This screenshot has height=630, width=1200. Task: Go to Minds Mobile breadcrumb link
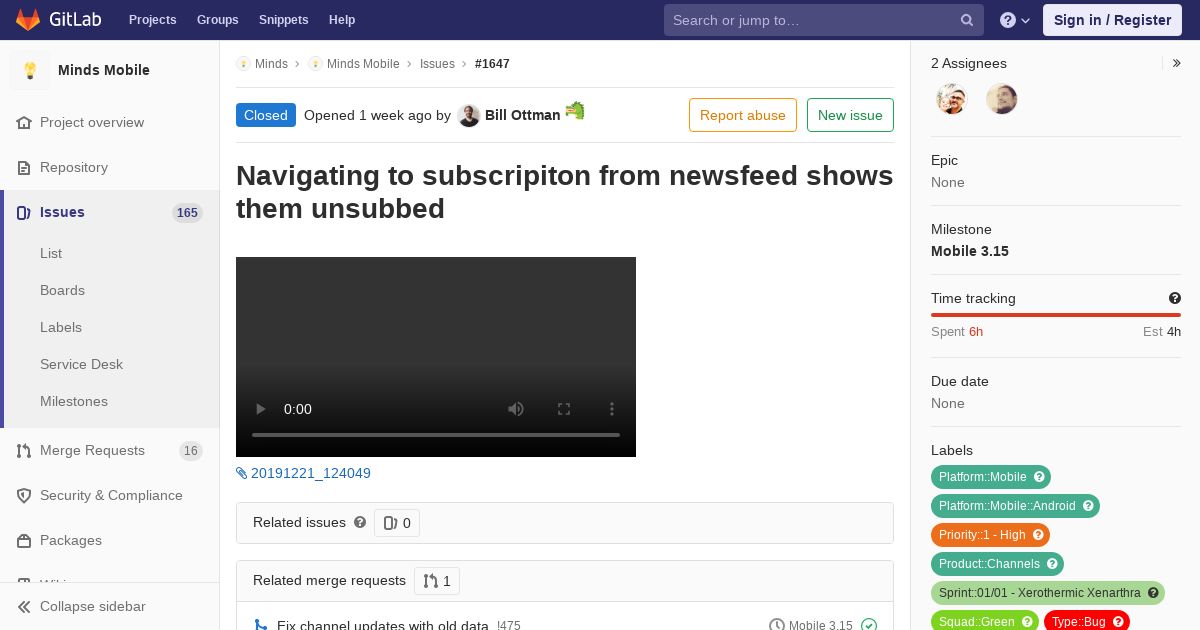tap(363, 64)
